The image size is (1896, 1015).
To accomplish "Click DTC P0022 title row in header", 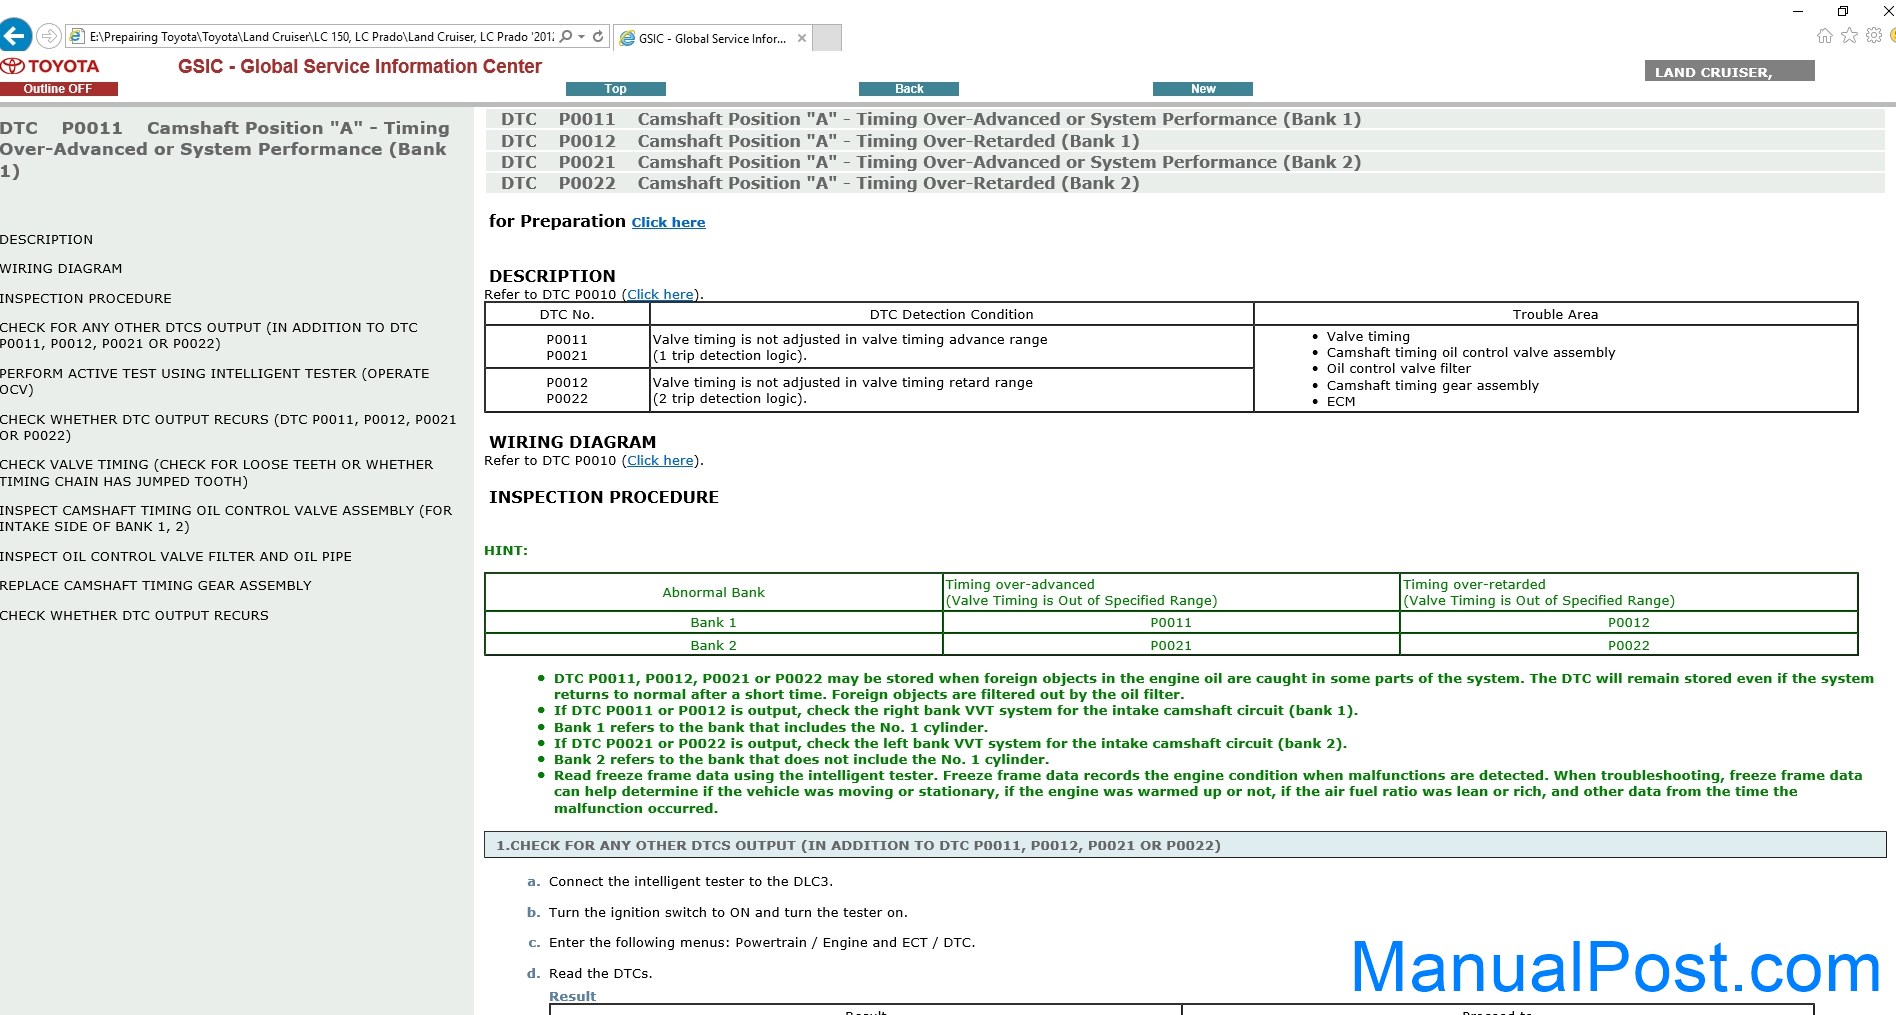I will pos(1185,184).
